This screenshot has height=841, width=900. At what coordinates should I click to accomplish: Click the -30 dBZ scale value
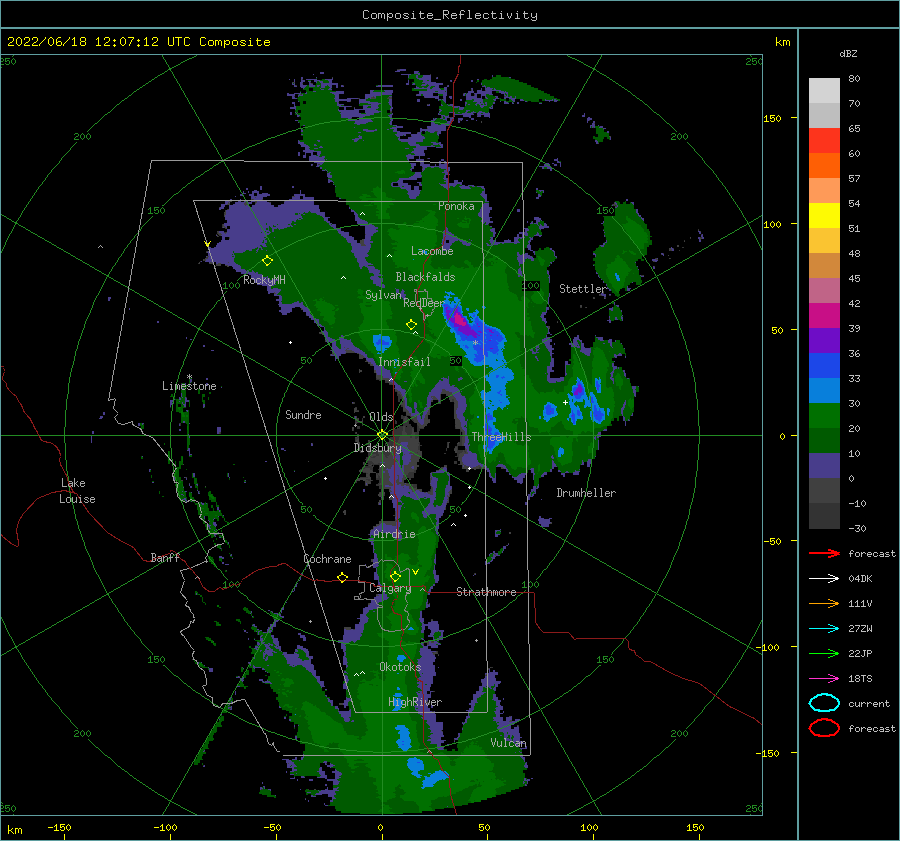pyautogui.click(x=857, y=528)
